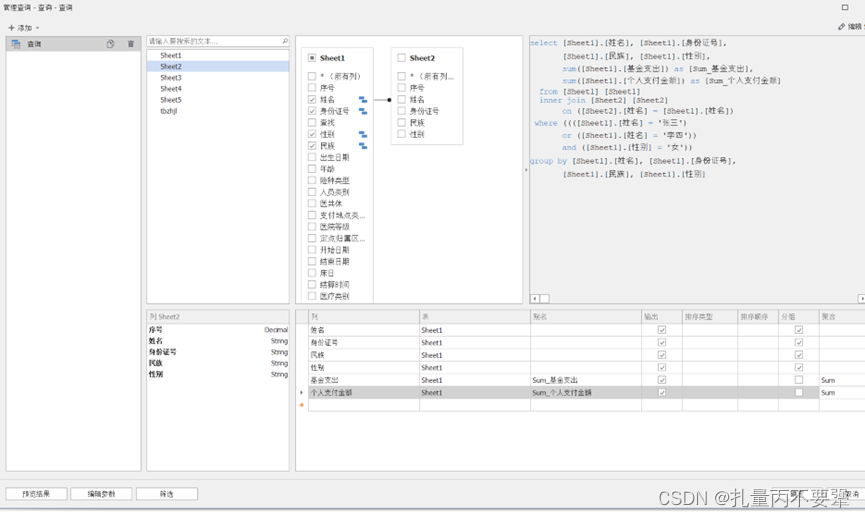Click the copy query icon in query list
This screenshot has height=517, width=865.
click(x=111, y=44)
